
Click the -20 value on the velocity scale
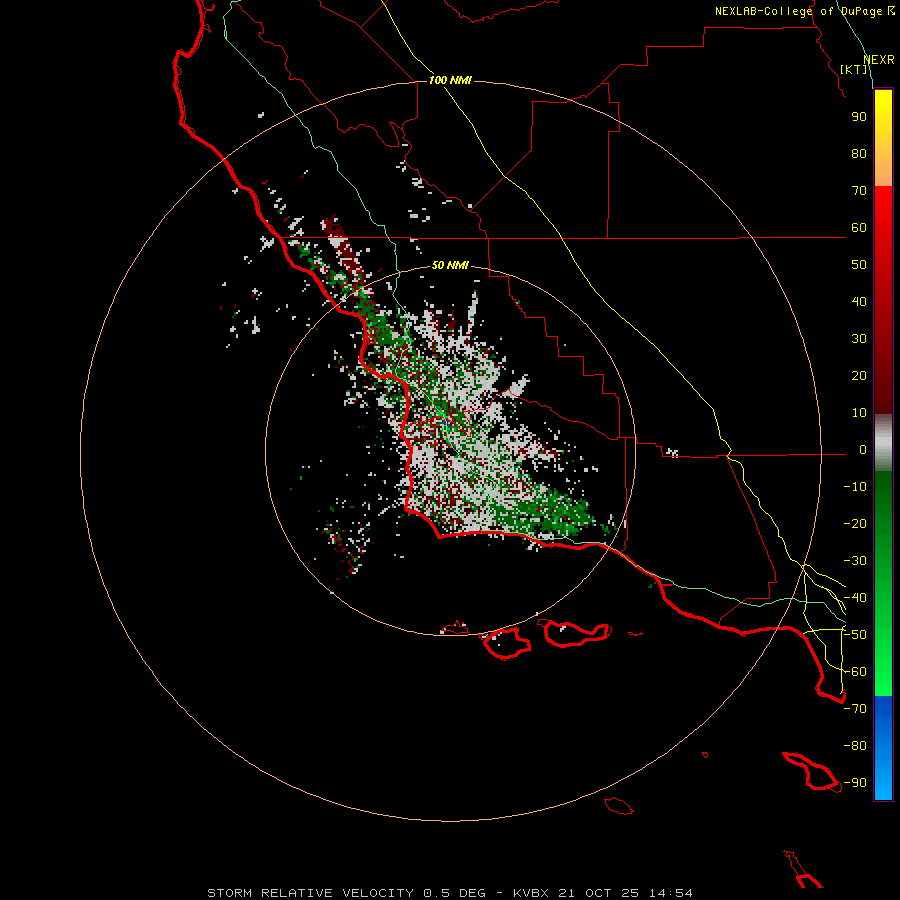tap(855, 524)
